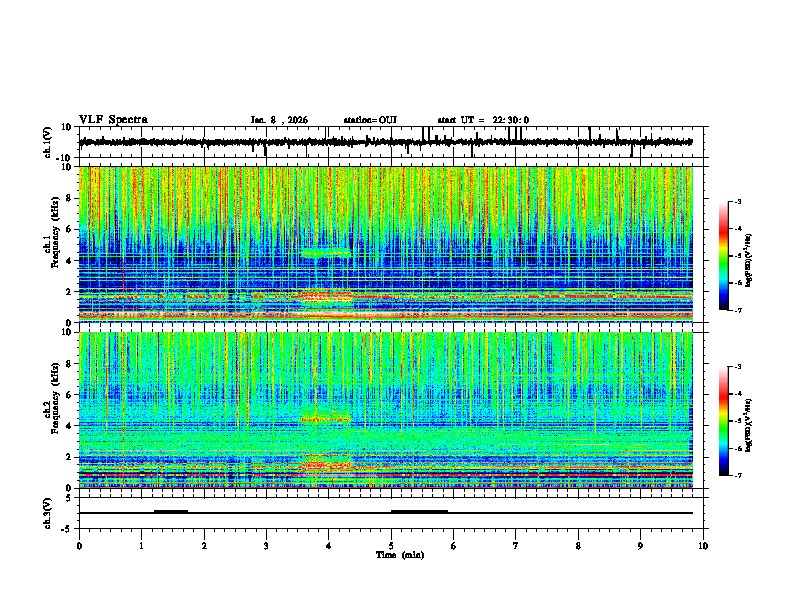Click time axis tick label '7'
This screenshot has height=612, width=792.
coord(516,546)
